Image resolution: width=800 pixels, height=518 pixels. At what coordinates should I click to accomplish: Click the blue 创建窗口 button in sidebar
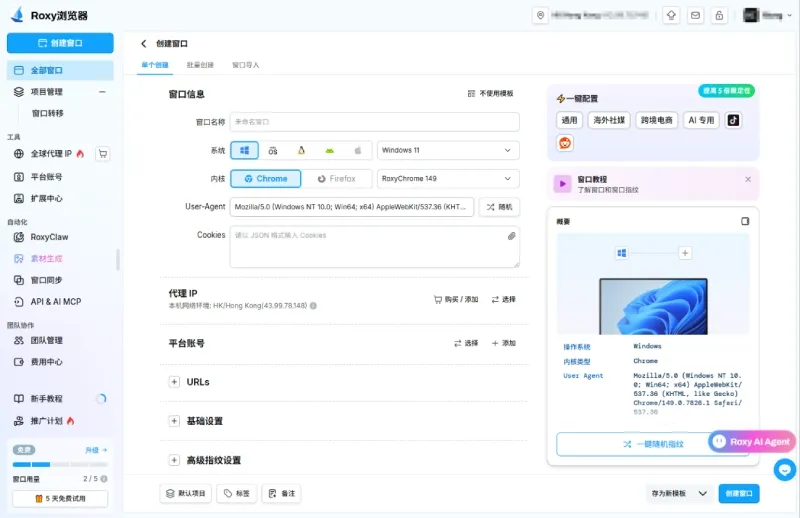60,43
